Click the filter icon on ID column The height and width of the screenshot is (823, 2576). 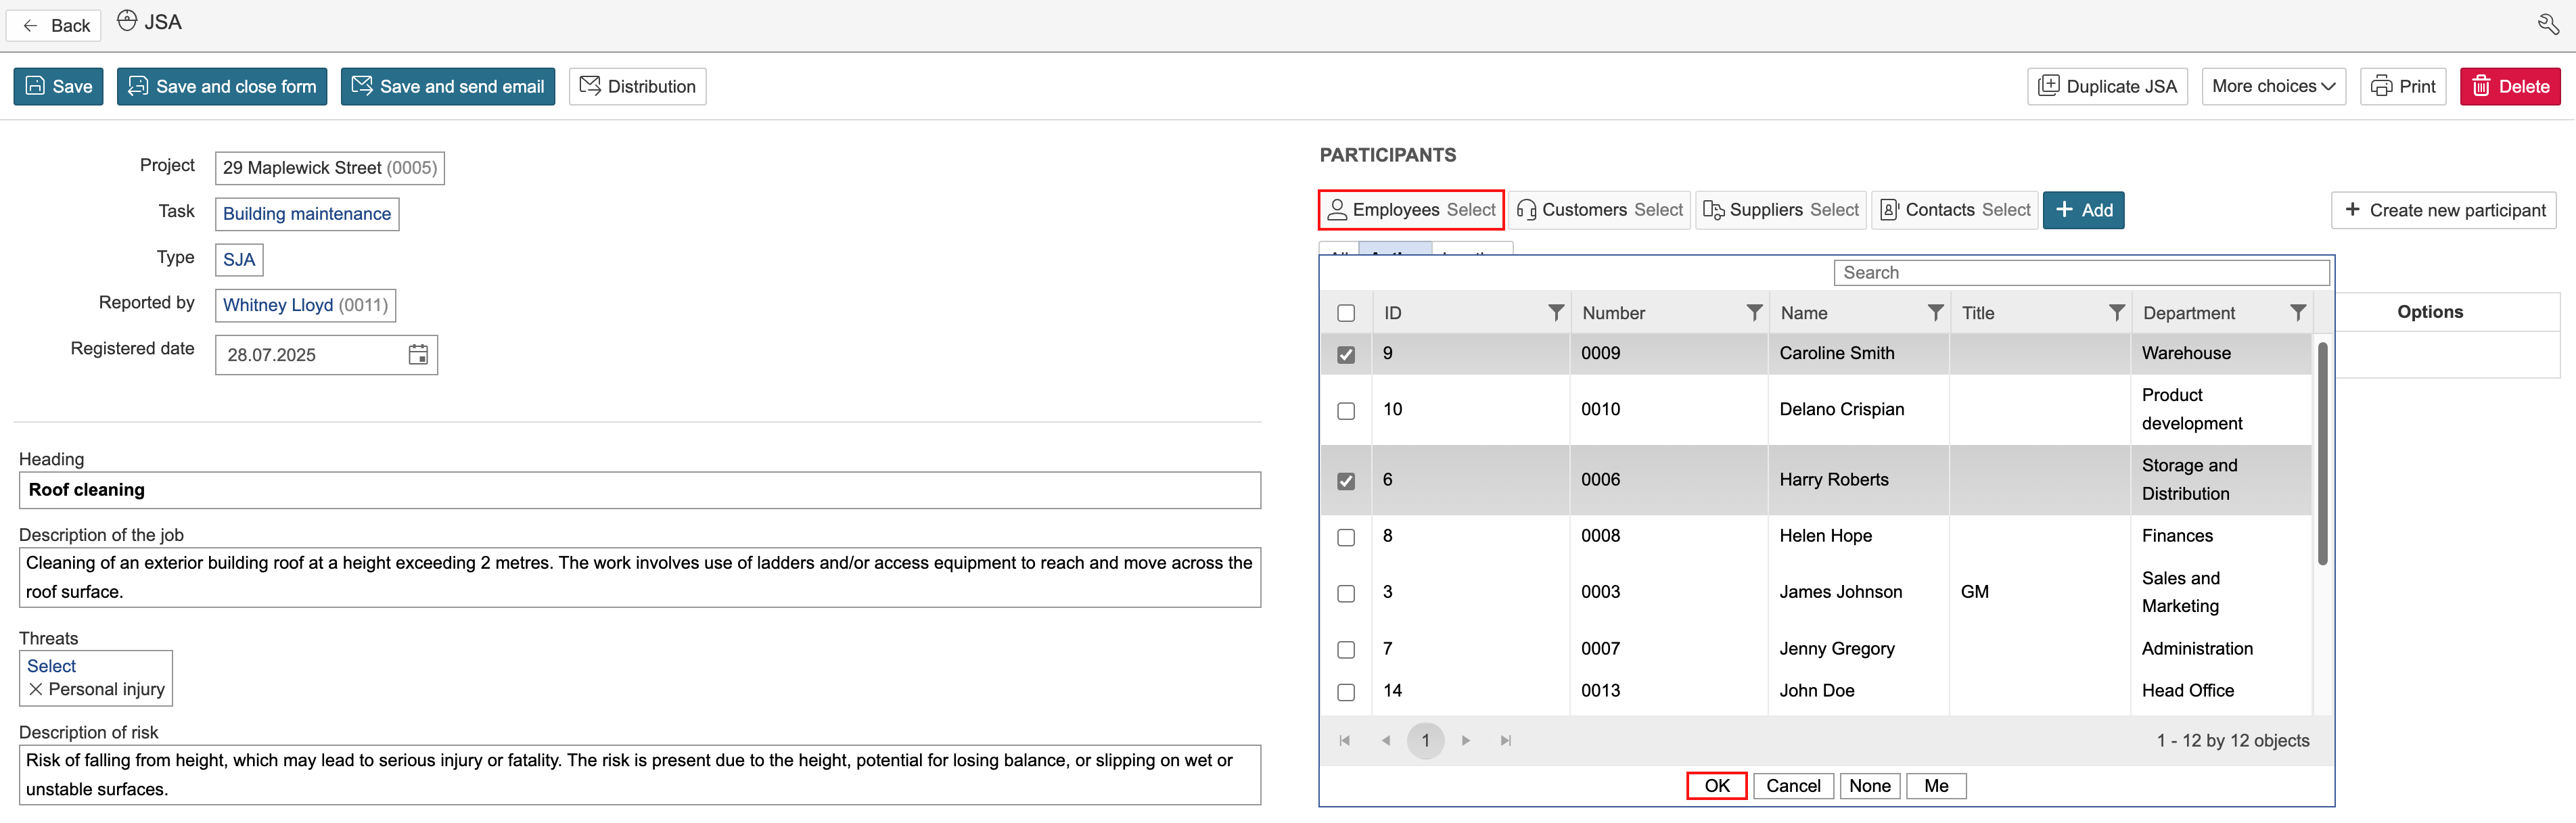[x=1555, y=313]
